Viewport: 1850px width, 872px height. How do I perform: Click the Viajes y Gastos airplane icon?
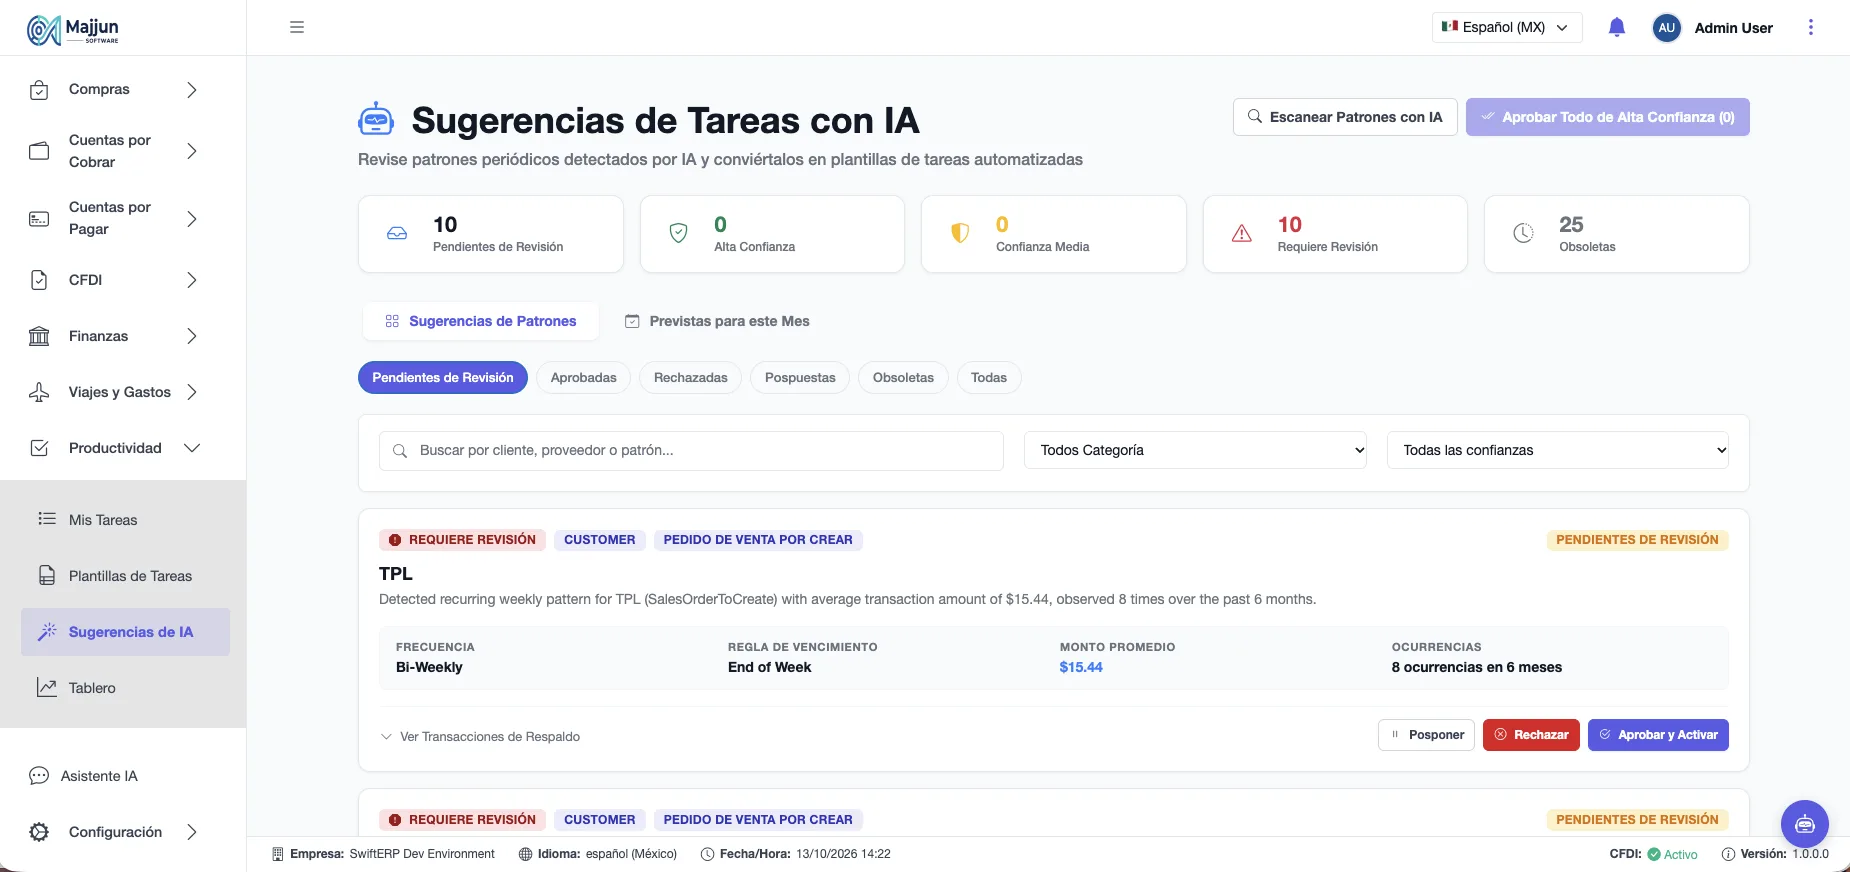tap(39, 392)
